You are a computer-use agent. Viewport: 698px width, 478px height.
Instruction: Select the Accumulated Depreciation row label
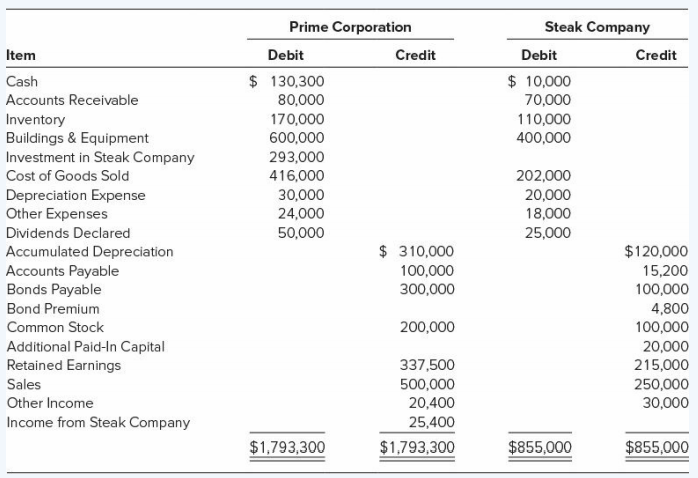point(89,251)
